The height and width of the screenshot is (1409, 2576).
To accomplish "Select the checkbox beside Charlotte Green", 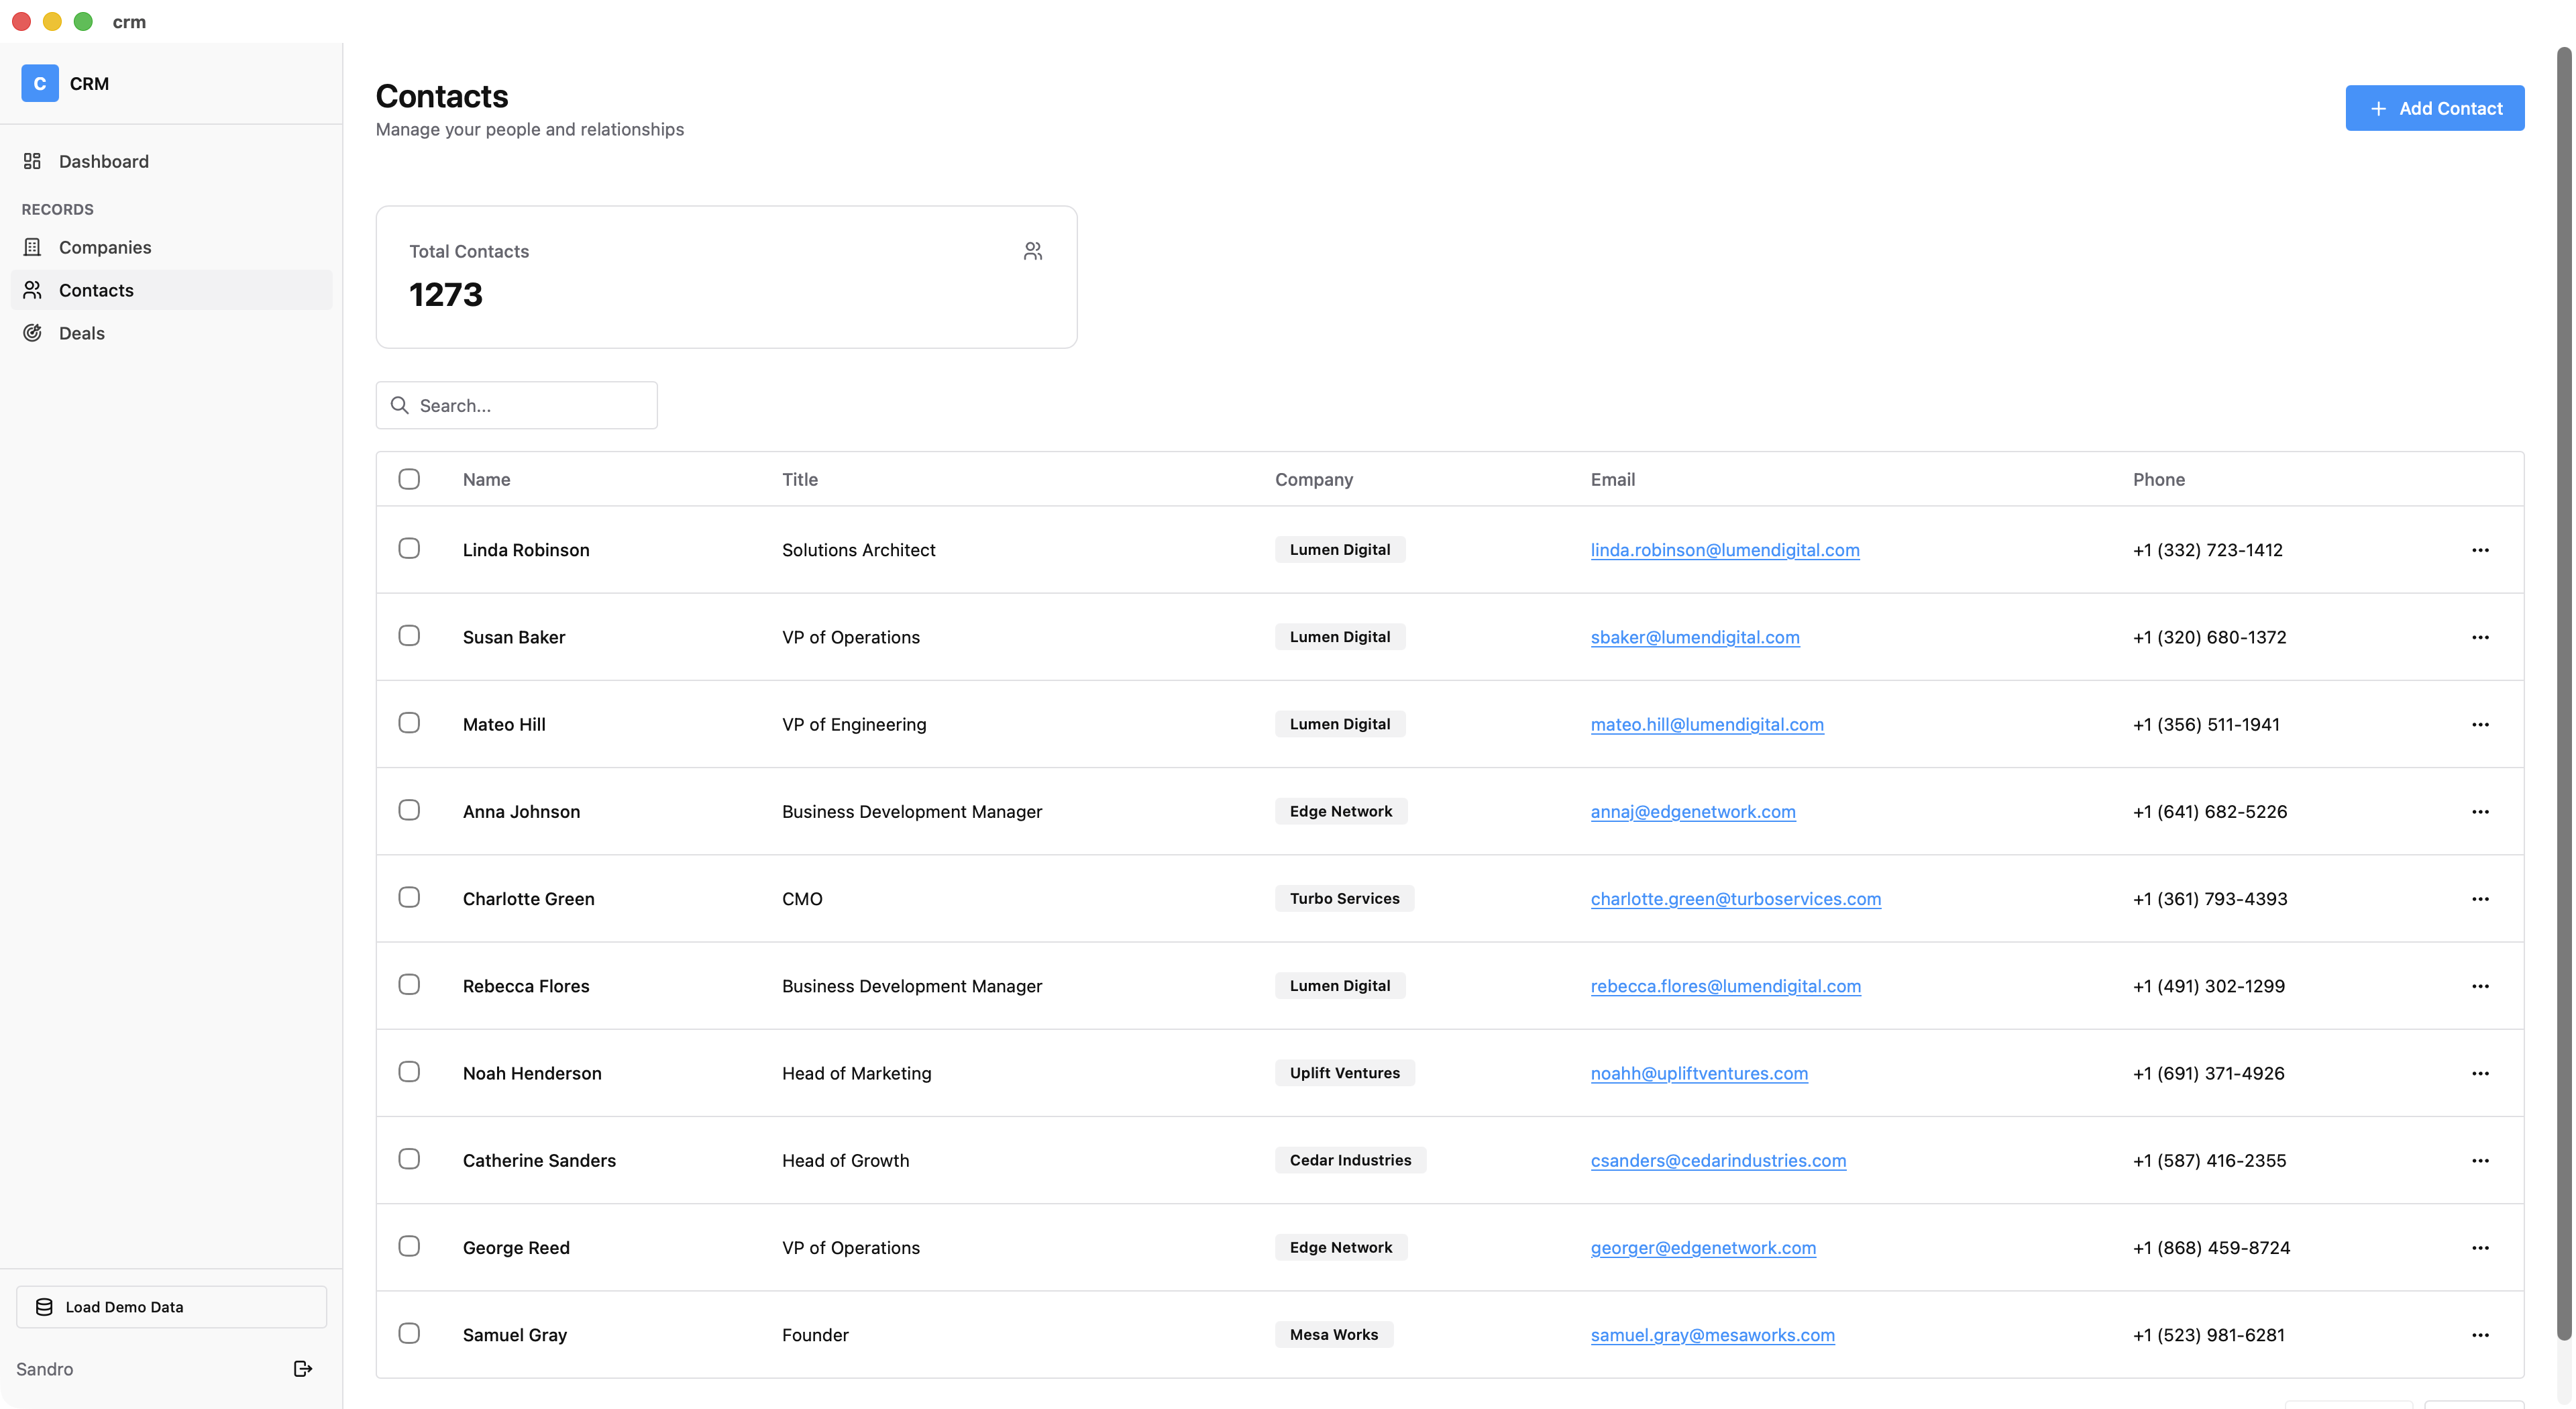I will pos(409,897).
